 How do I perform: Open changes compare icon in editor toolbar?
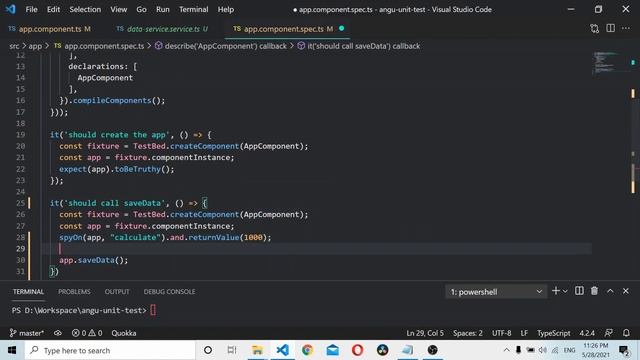point(594,29)
